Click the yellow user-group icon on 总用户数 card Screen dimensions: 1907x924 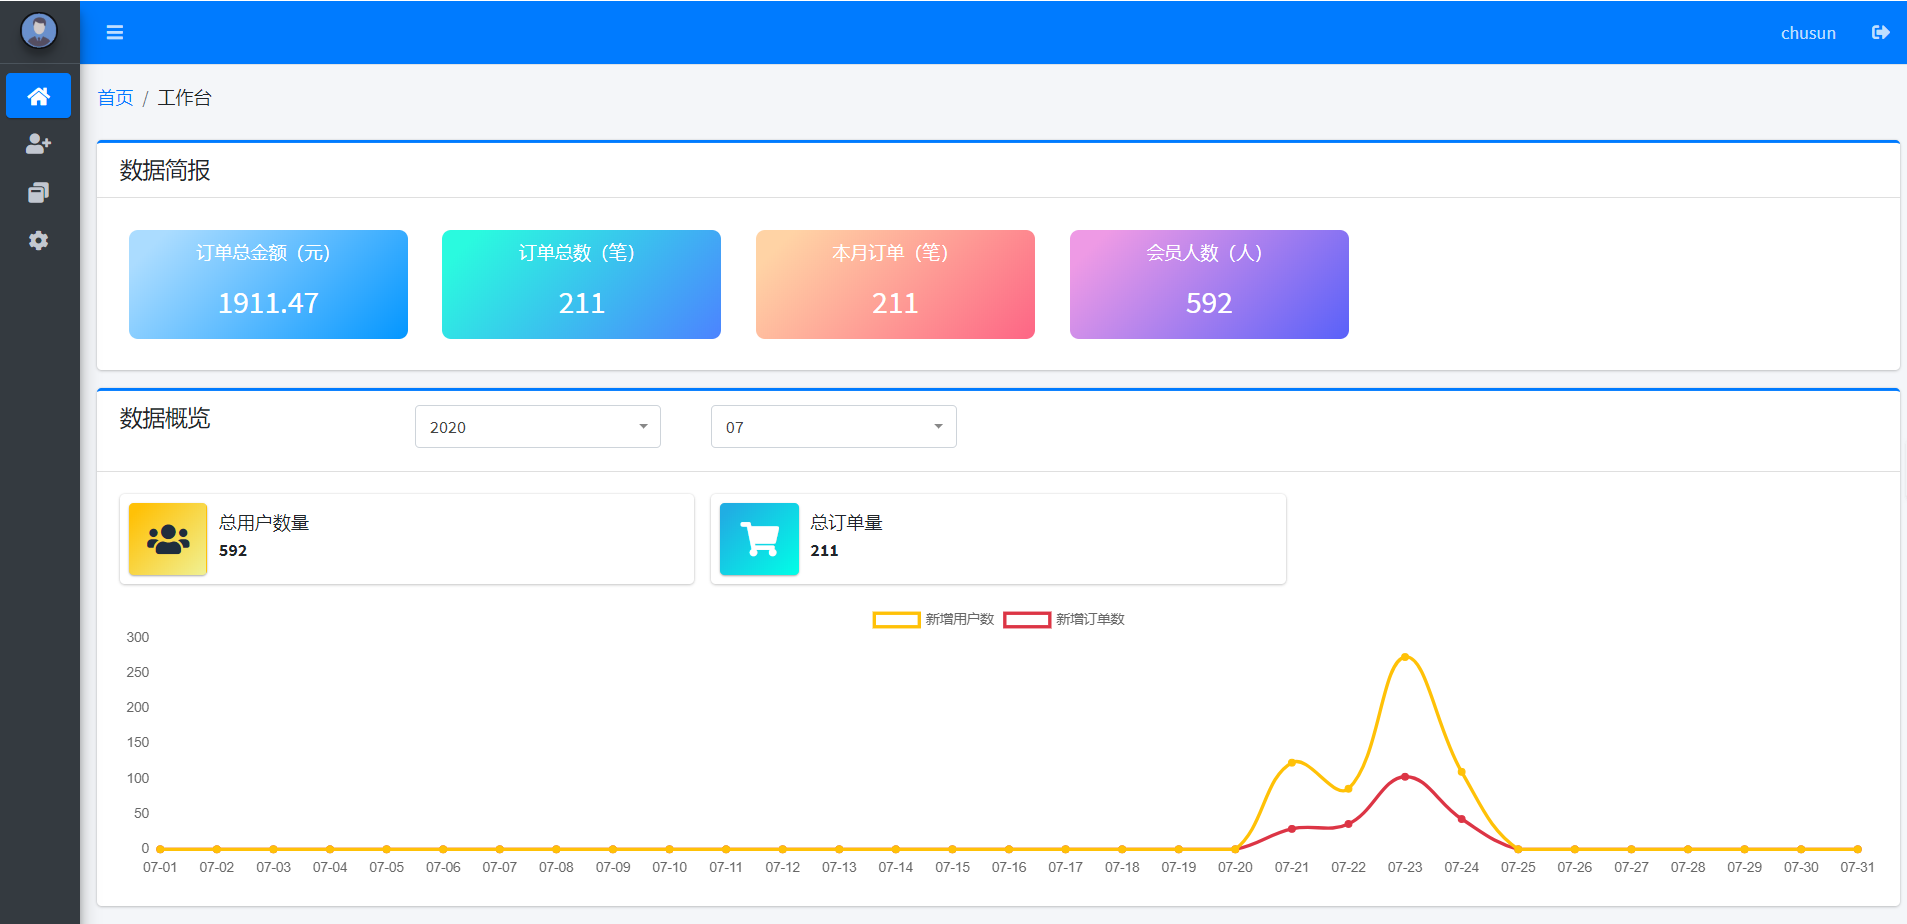click(x=167, y=539)
